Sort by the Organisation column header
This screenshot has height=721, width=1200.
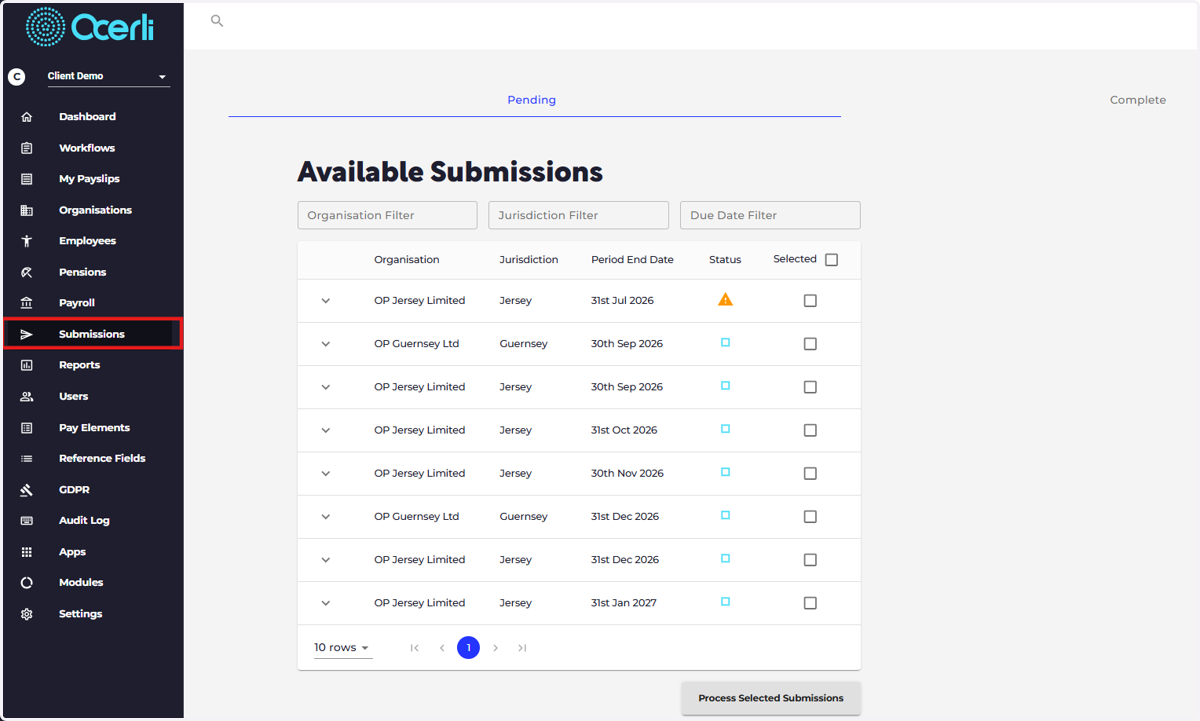click(x=407, y=260)
